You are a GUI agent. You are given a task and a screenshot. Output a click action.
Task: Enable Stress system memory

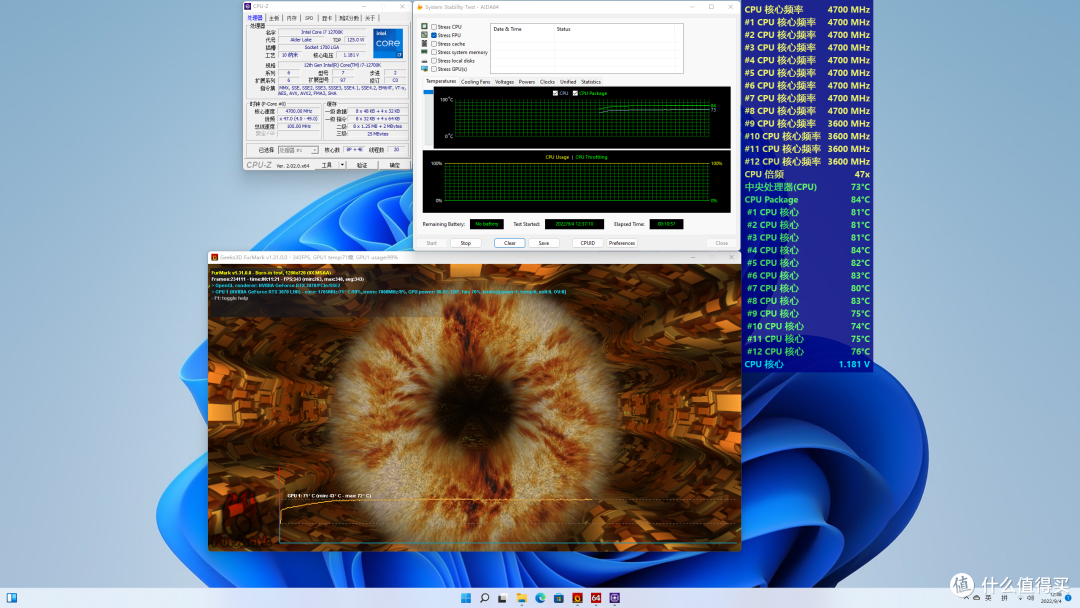pyautogui.click(x=434, y=52)
